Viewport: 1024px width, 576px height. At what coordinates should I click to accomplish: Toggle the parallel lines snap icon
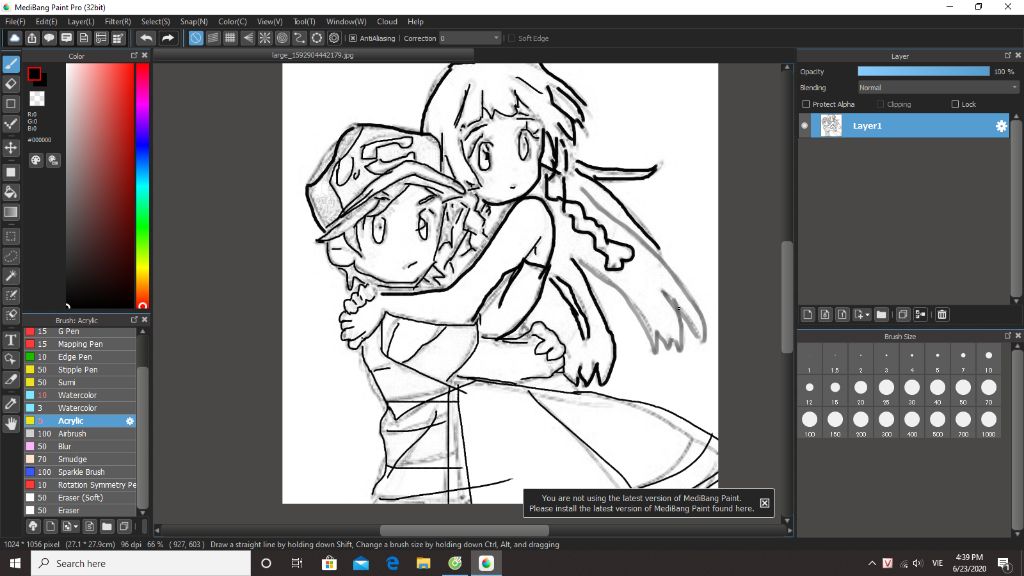[x=213, y=38]
